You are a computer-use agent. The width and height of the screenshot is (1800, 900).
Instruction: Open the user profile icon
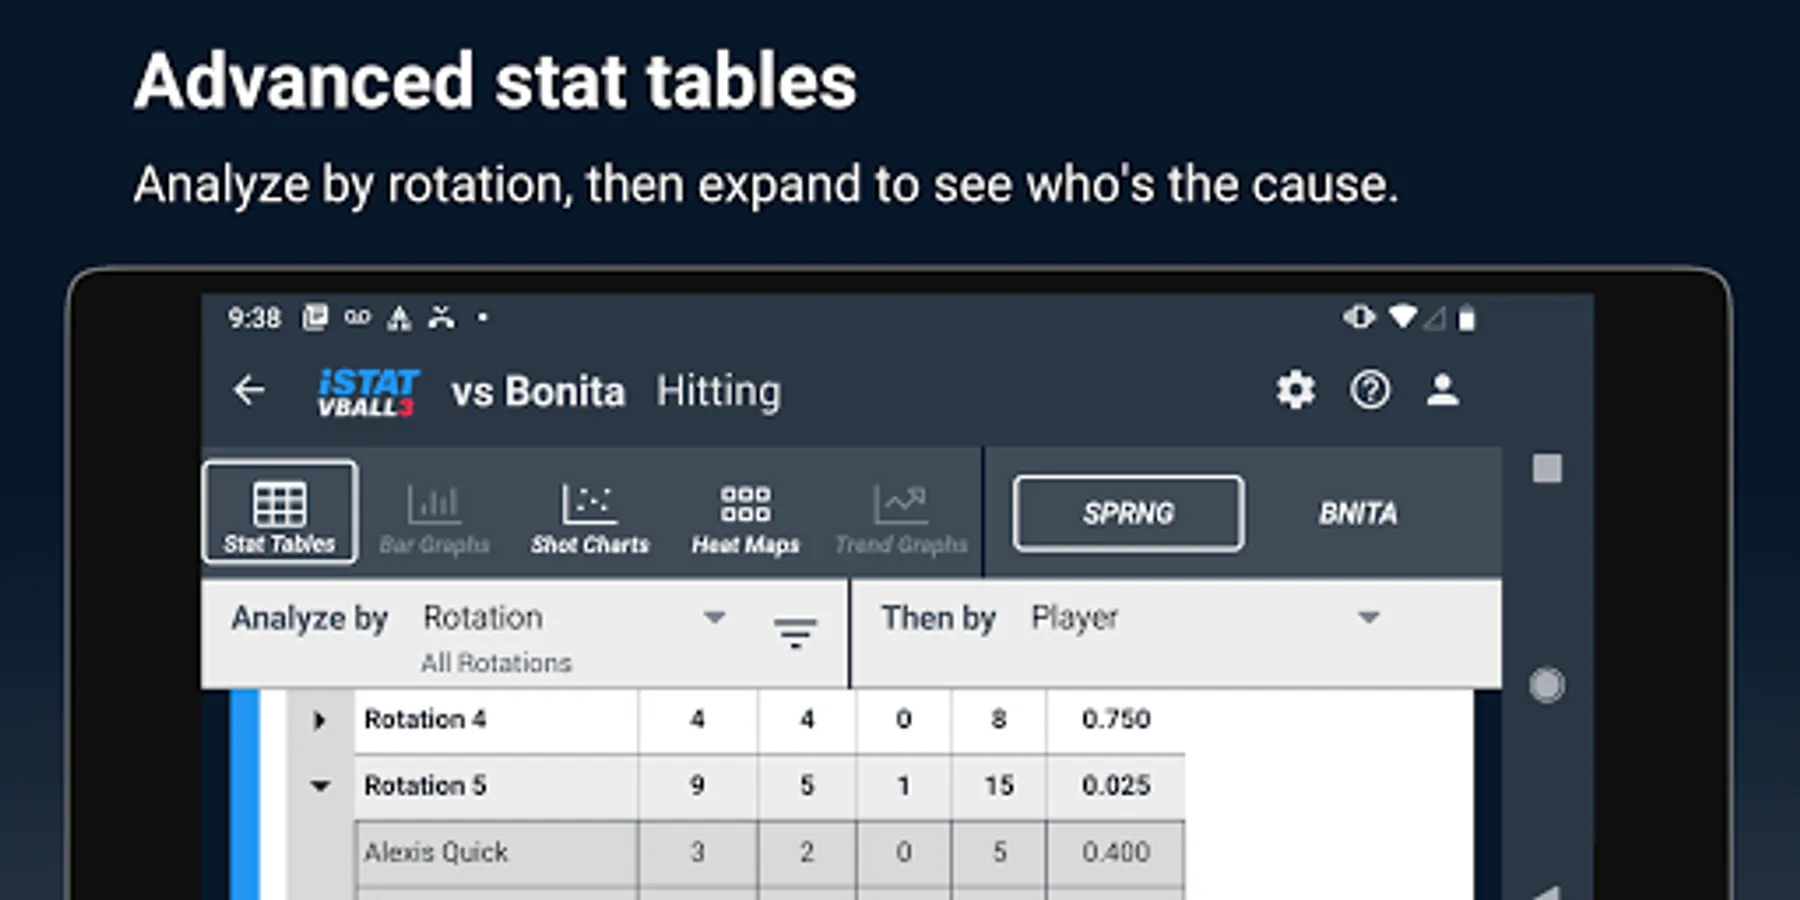pyautogui.click(x=1442, y=390)
